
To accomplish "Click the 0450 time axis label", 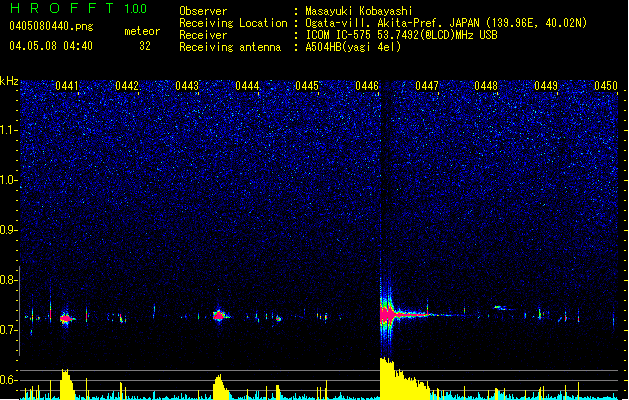I will pyautogui.click(x=606, y=86).
